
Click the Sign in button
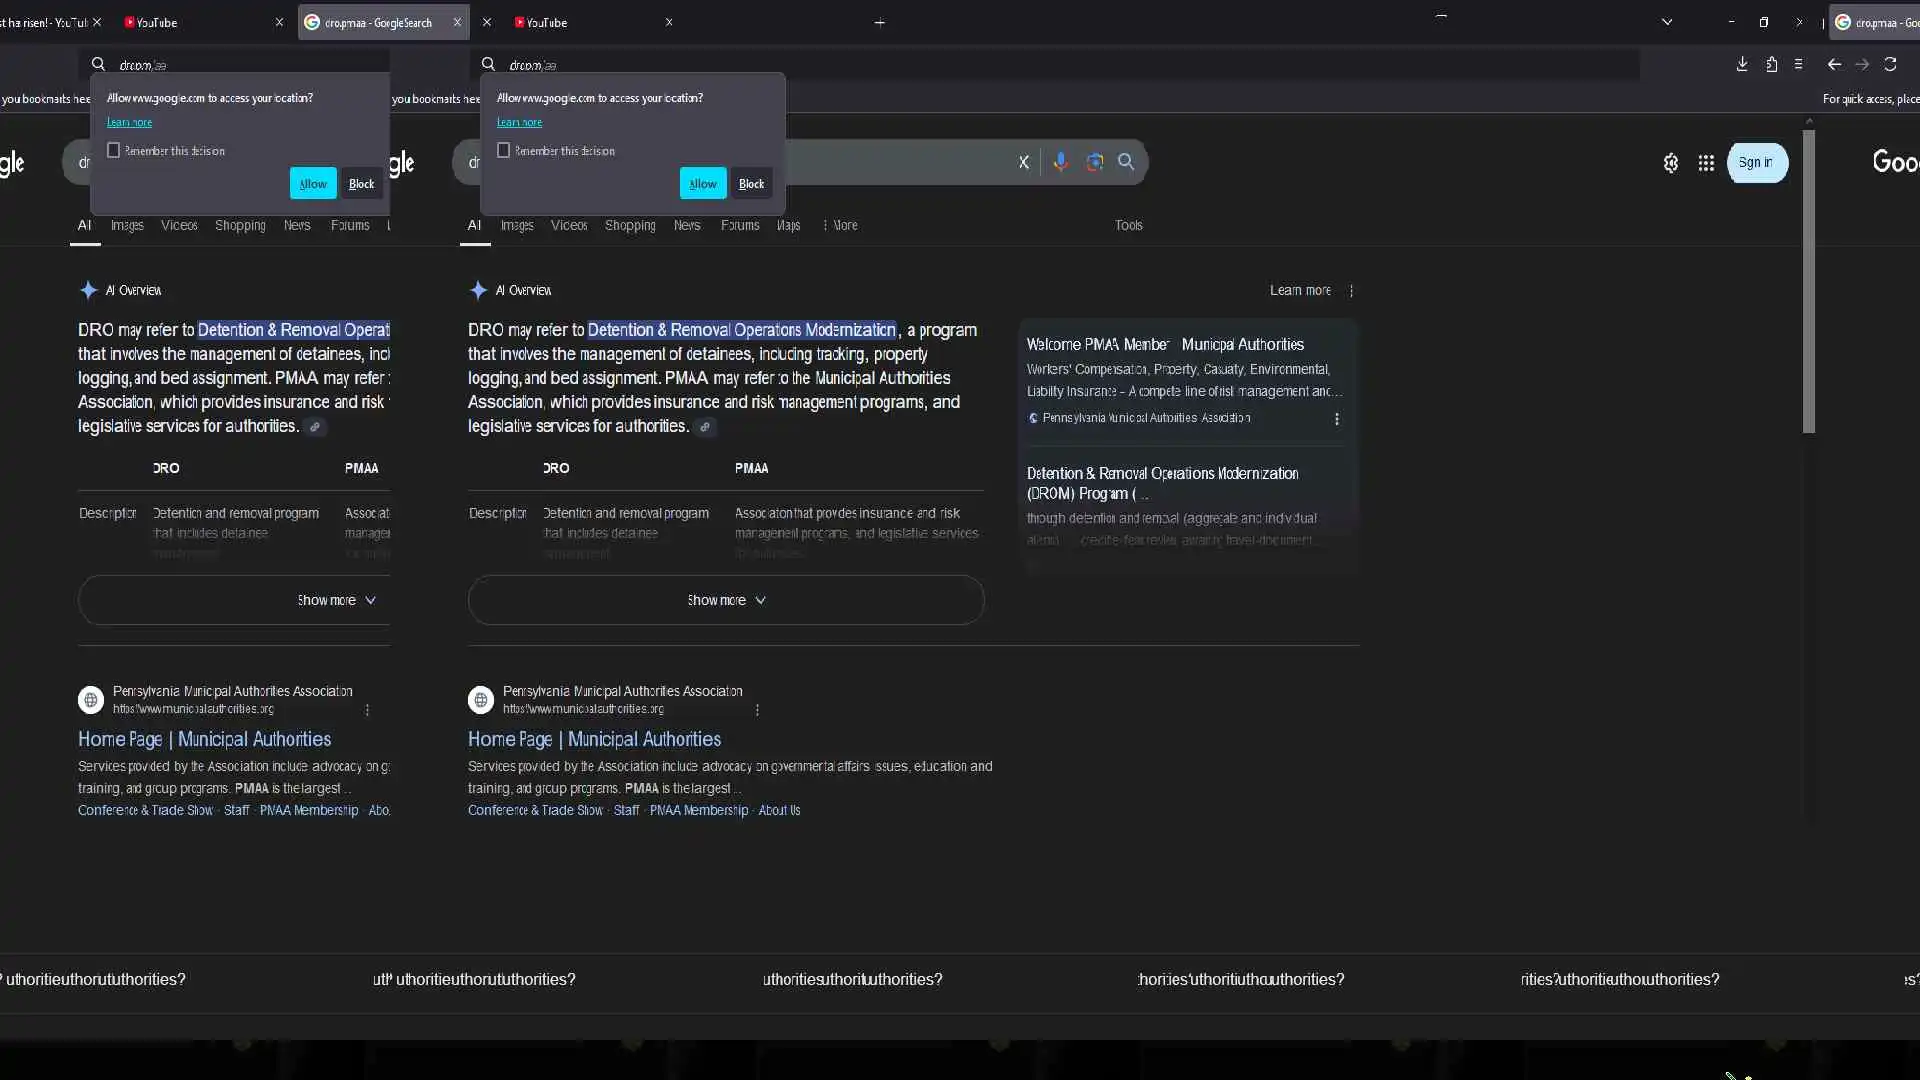point(1756,162)
